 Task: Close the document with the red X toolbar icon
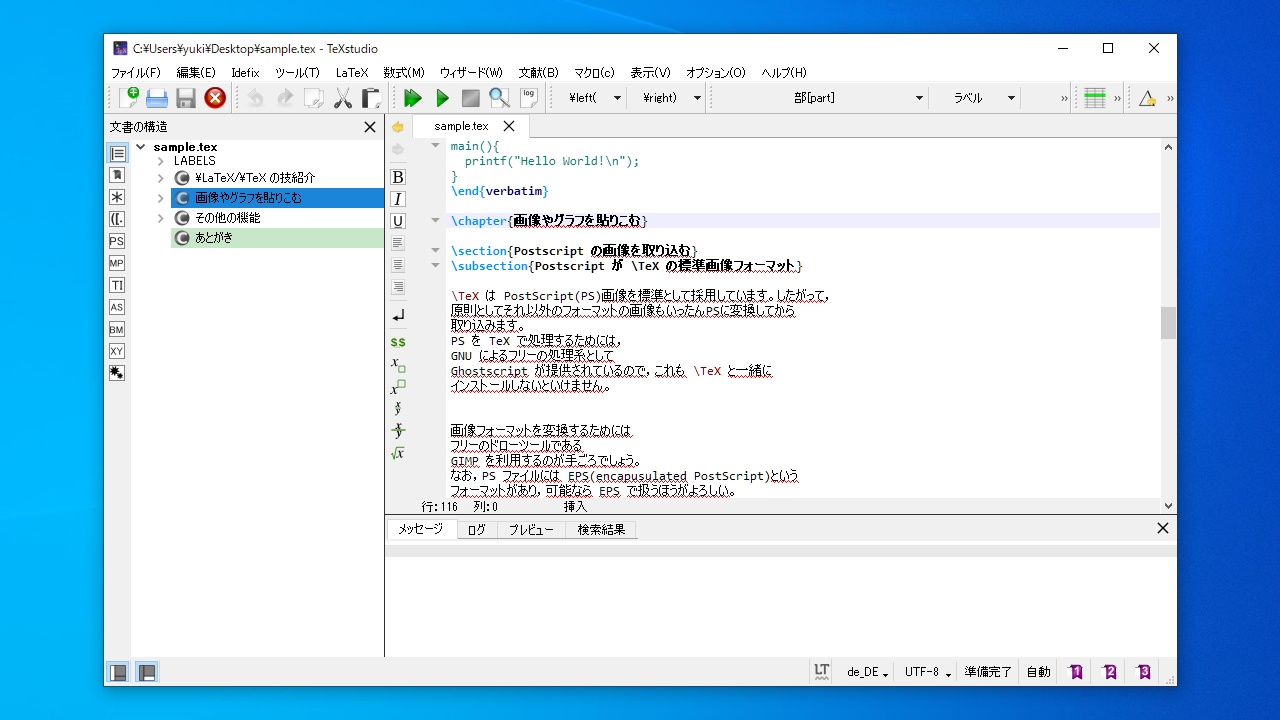(x=214, y=98)
